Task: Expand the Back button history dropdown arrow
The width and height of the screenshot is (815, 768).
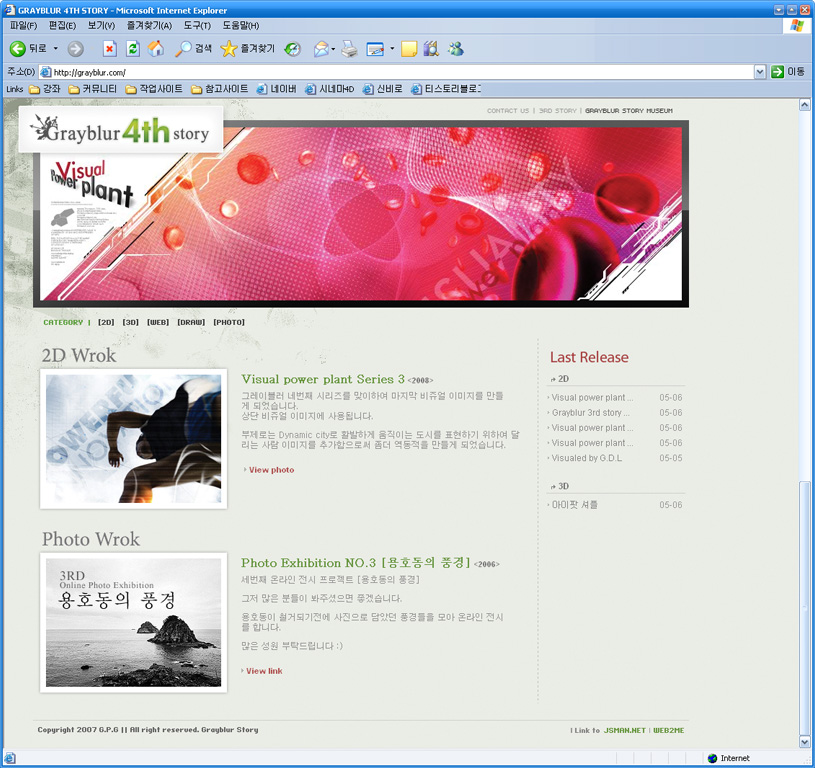Action: coord(56,48)
